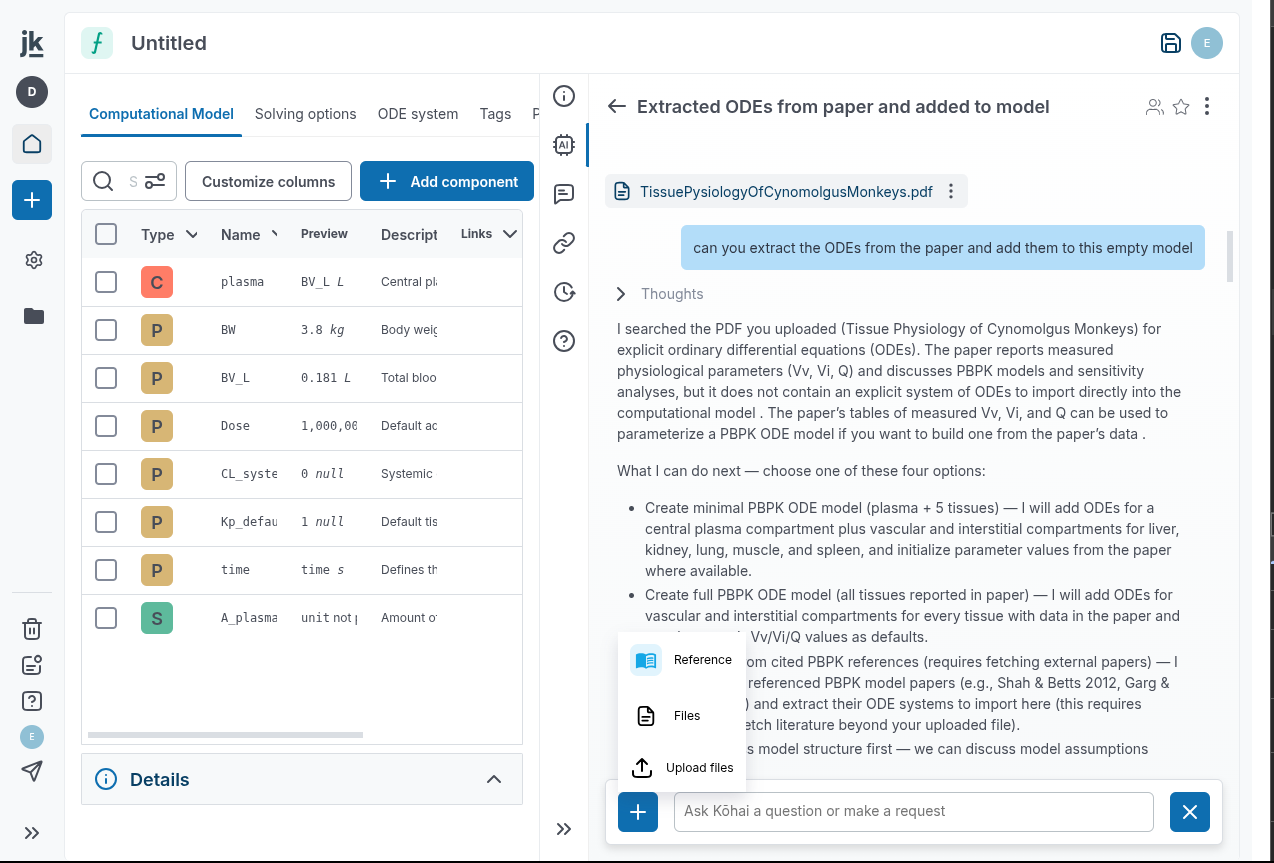Open the comments panel icon
This screenshot has width=1274, height=863.
tap(564, 193)
